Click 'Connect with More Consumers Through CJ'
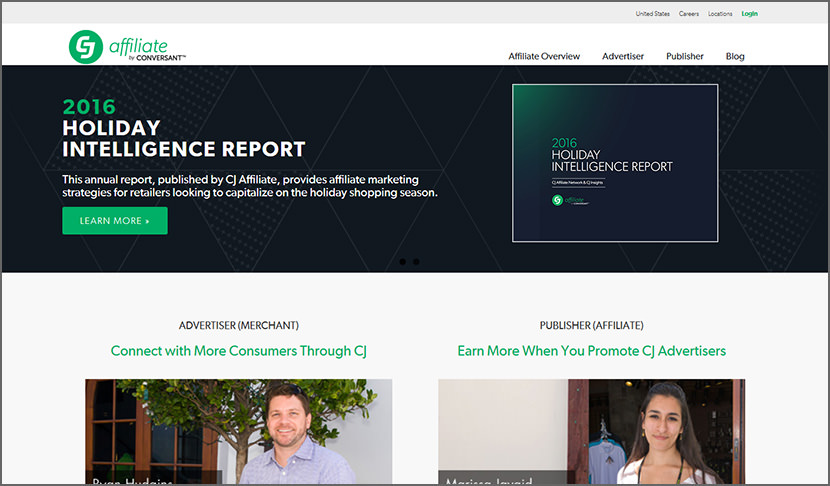This screenshot has height=486, width=830. point(239,351)
